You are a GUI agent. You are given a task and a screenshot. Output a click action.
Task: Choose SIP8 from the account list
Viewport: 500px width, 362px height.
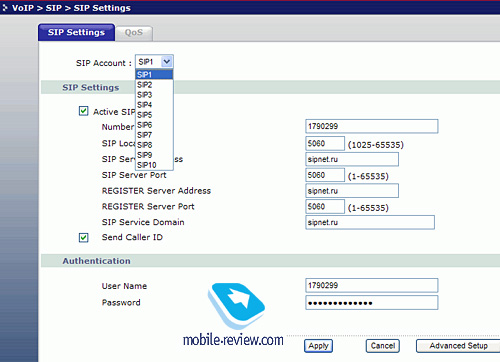[154, 145]
